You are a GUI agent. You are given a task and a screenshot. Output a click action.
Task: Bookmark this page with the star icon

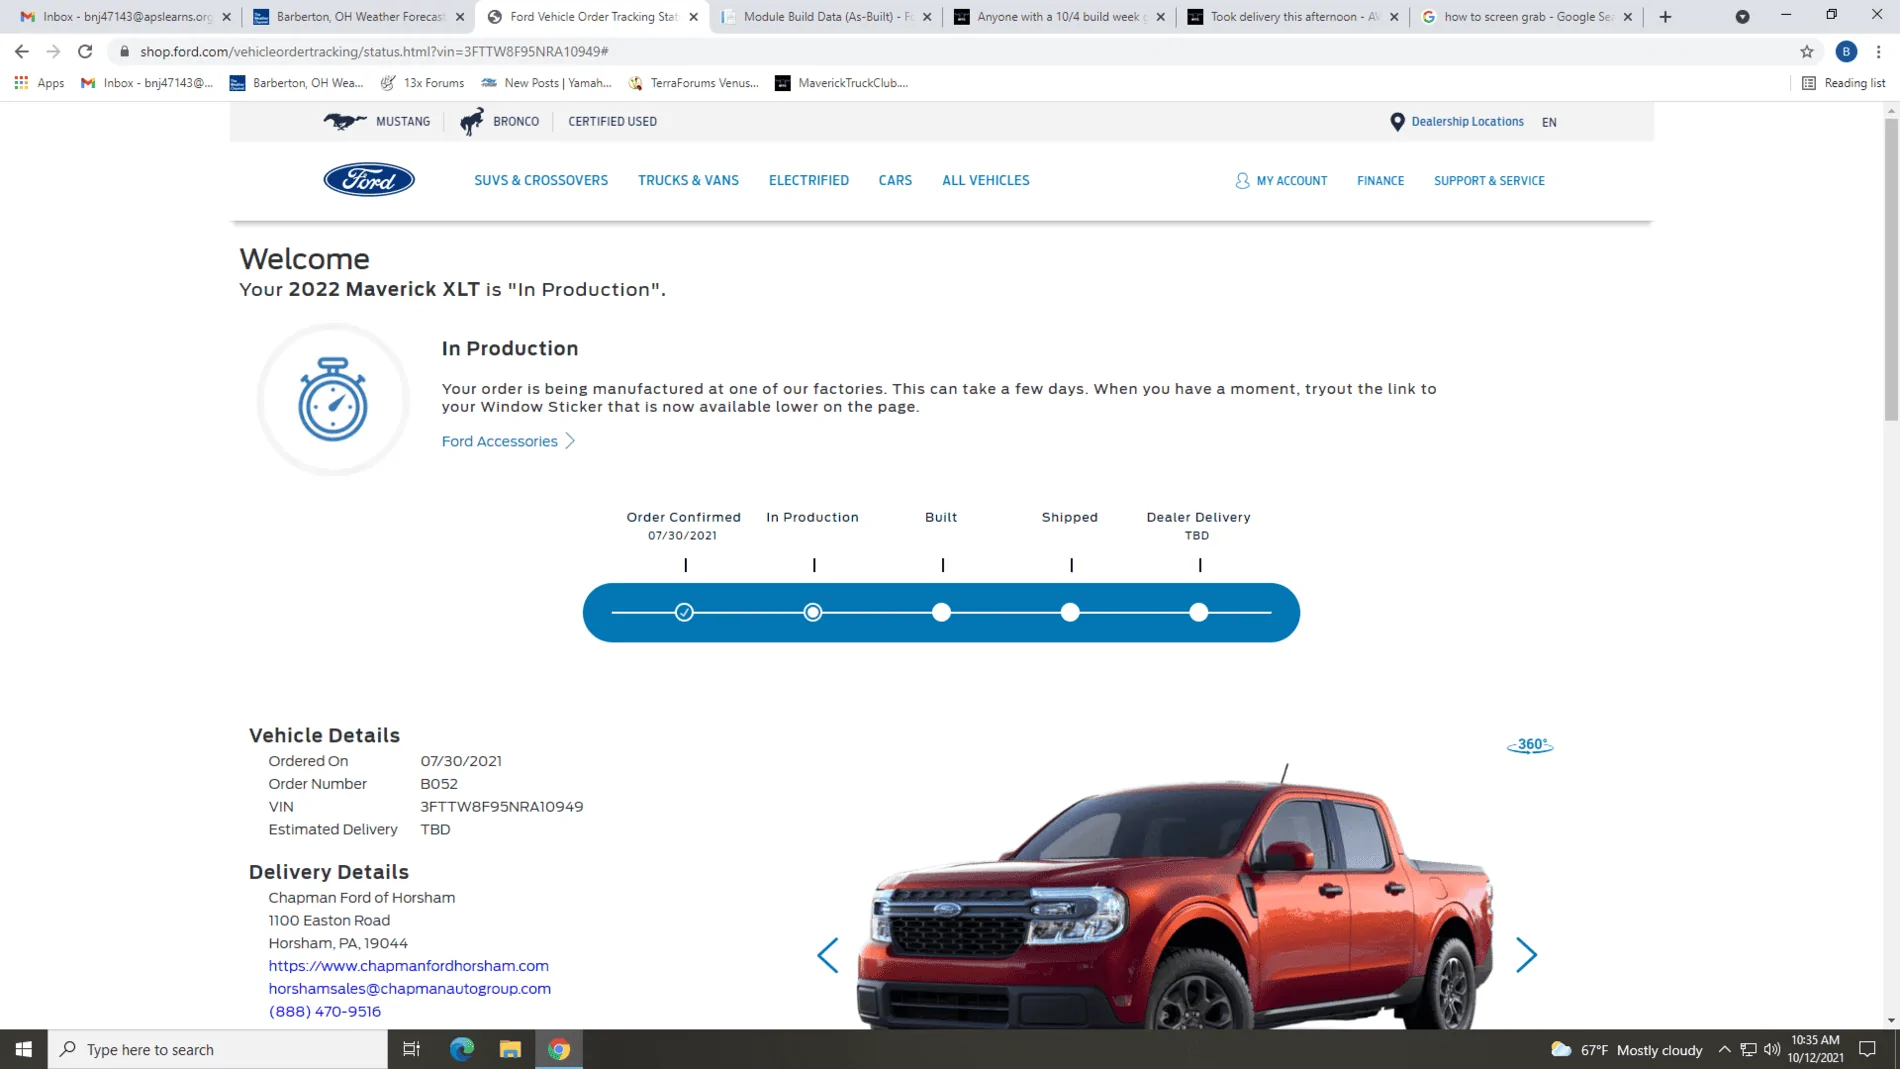point(1806,51)
